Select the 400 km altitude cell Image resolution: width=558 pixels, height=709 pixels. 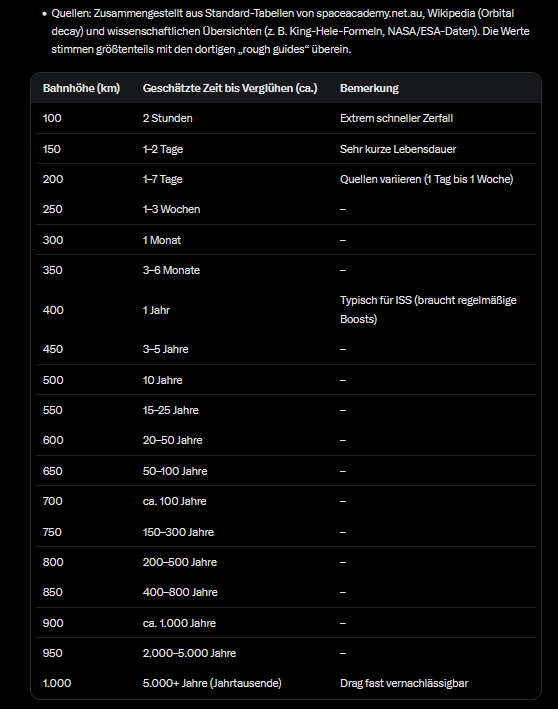[53, 310]
